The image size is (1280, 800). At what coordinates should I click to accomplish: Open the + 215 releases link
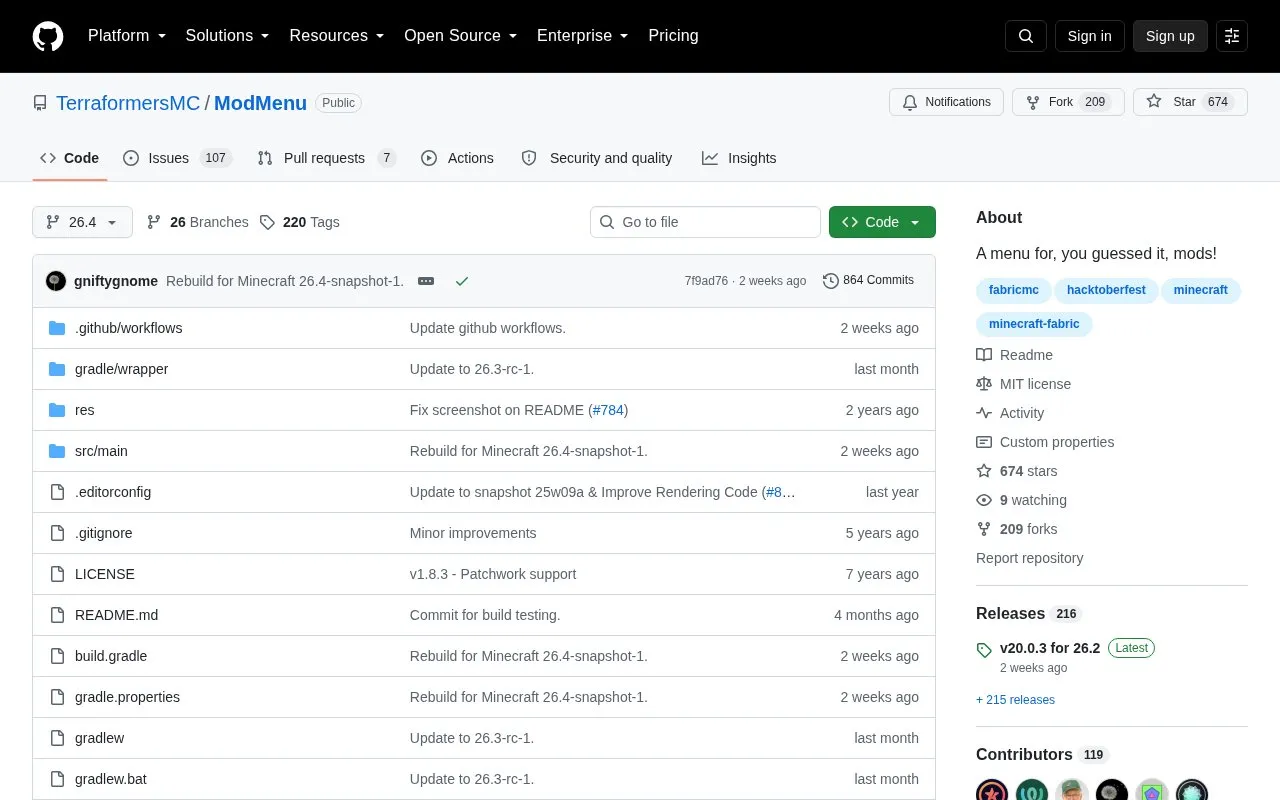point(1015,700)
